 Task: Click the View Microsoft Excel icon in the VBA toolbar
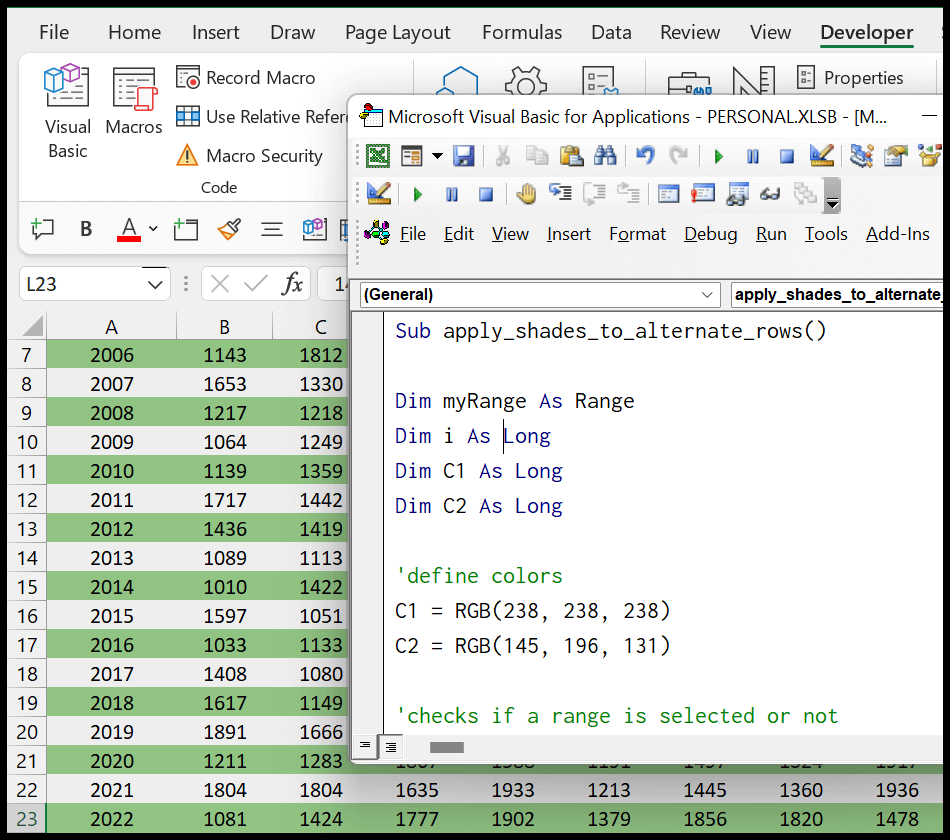point(378,156)
